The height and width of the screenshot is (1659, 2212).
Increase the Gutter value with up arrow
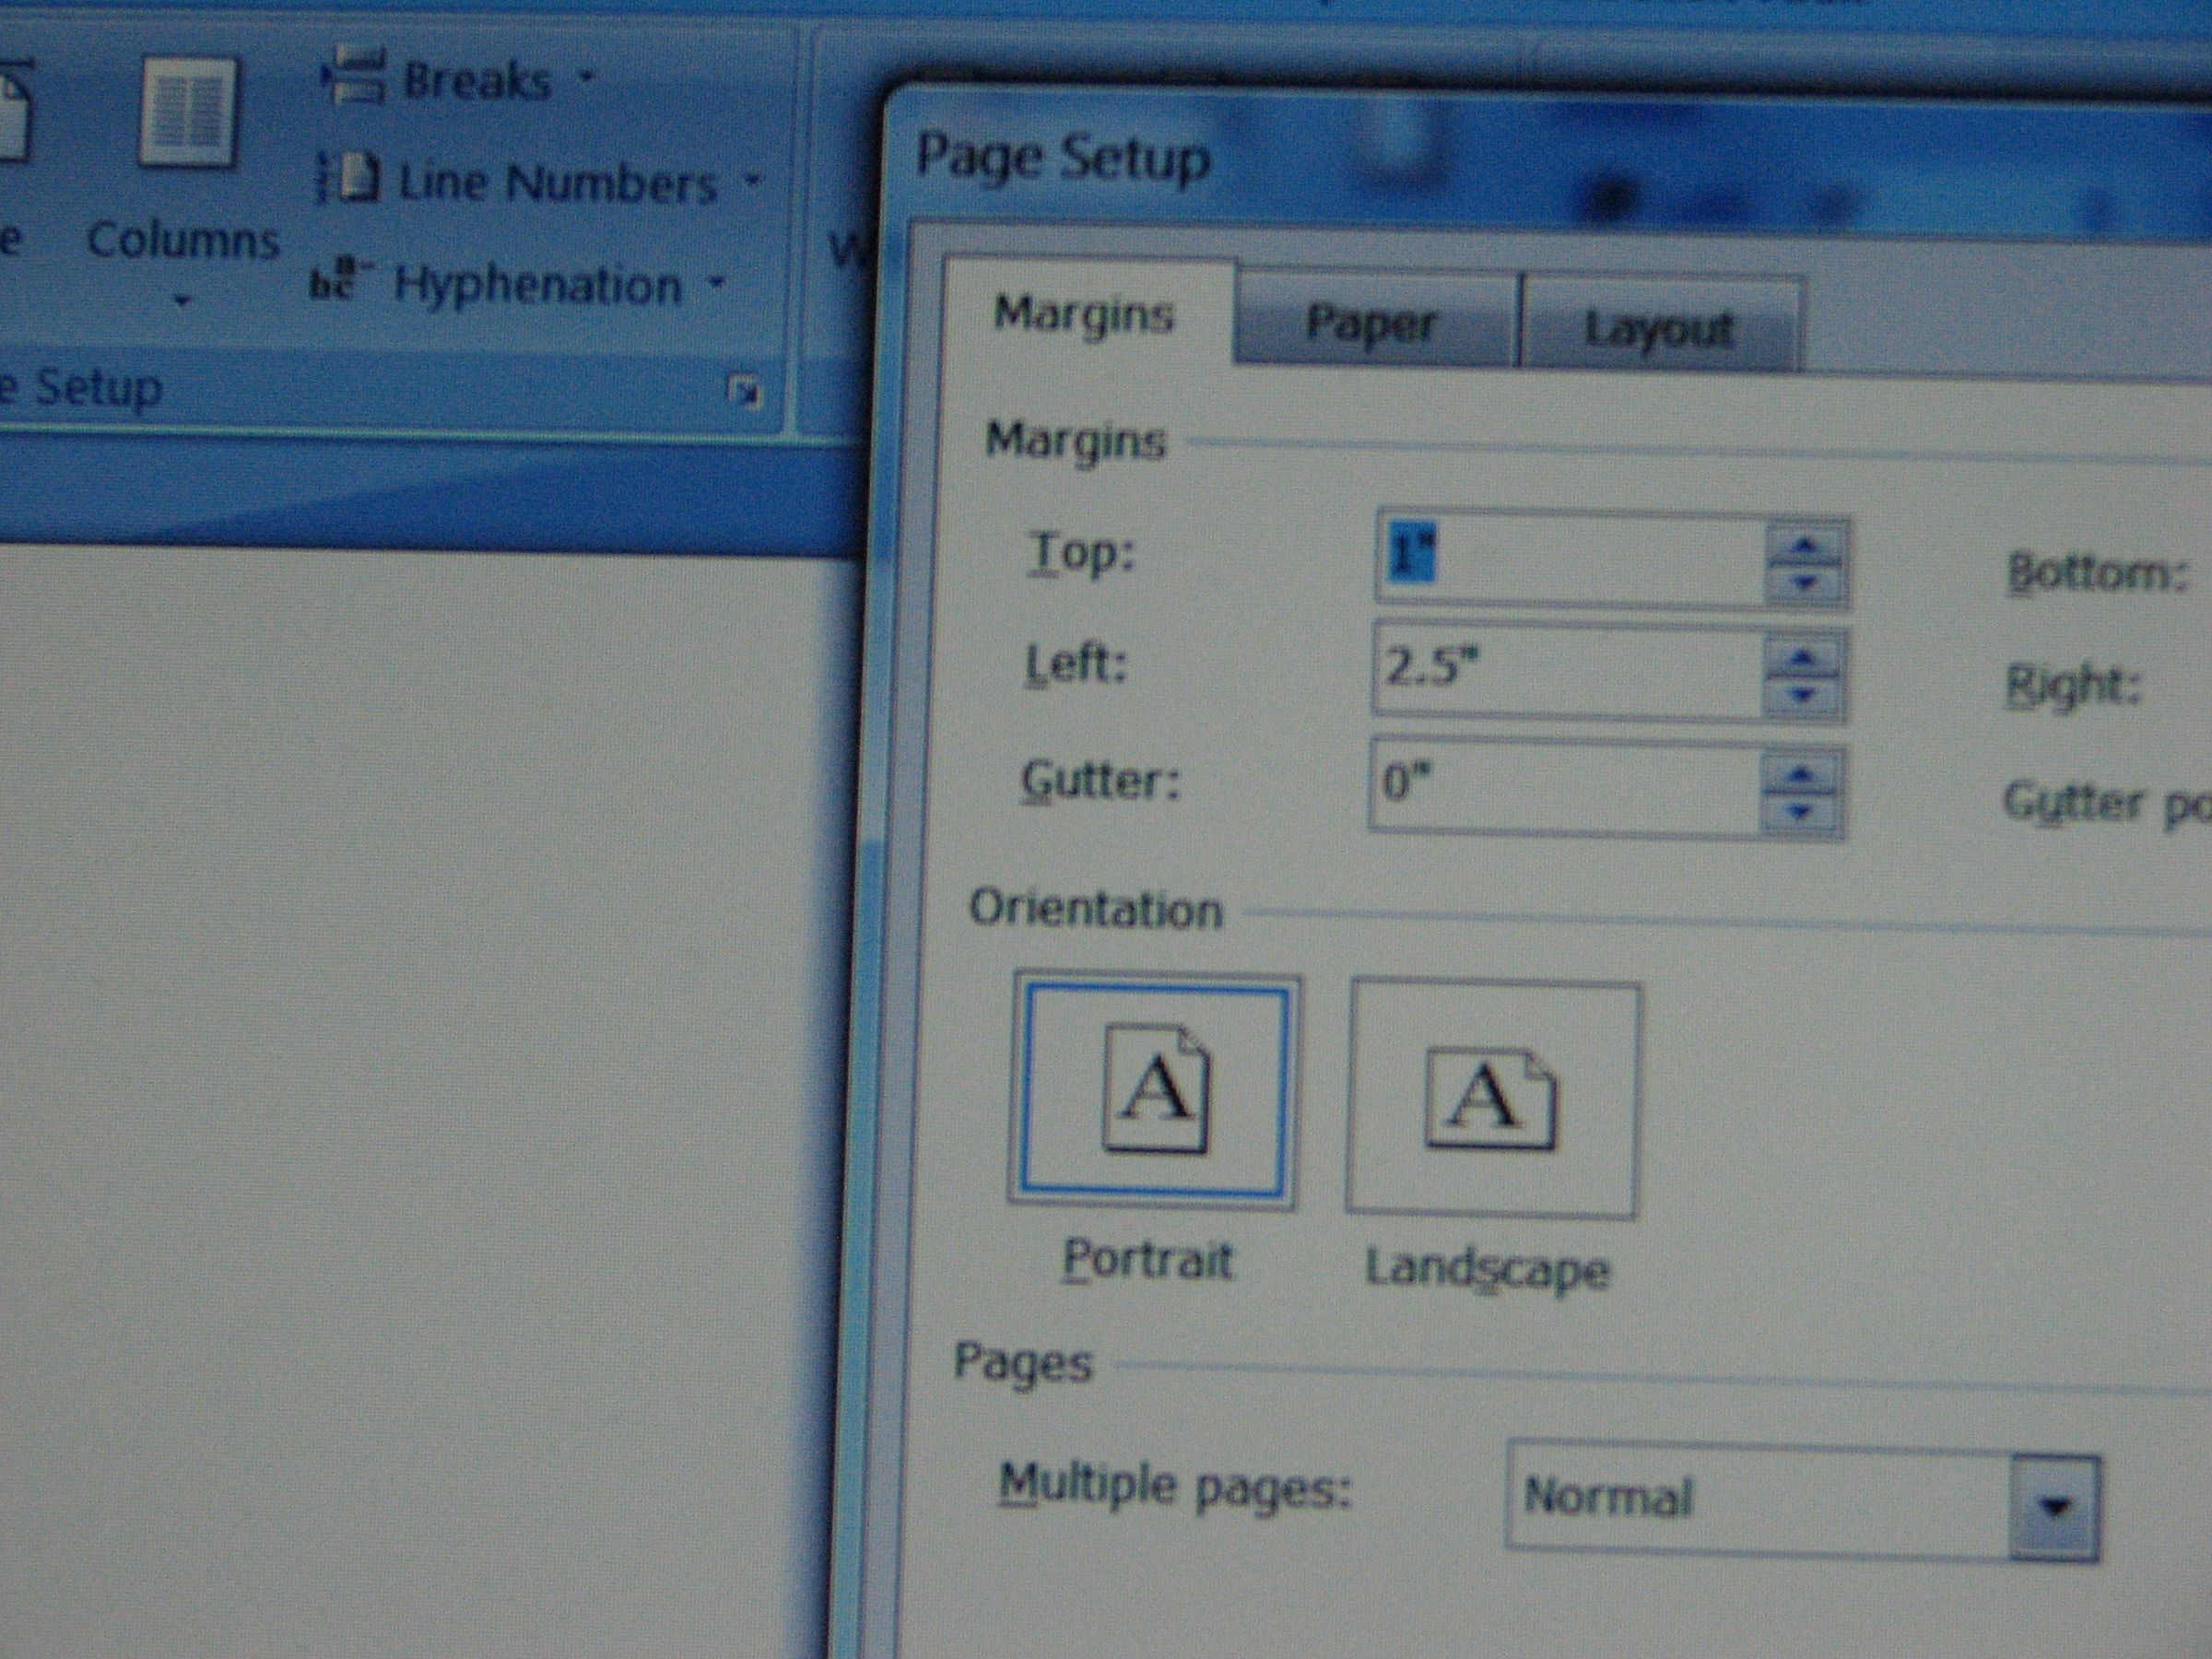tap(1800, 775)
